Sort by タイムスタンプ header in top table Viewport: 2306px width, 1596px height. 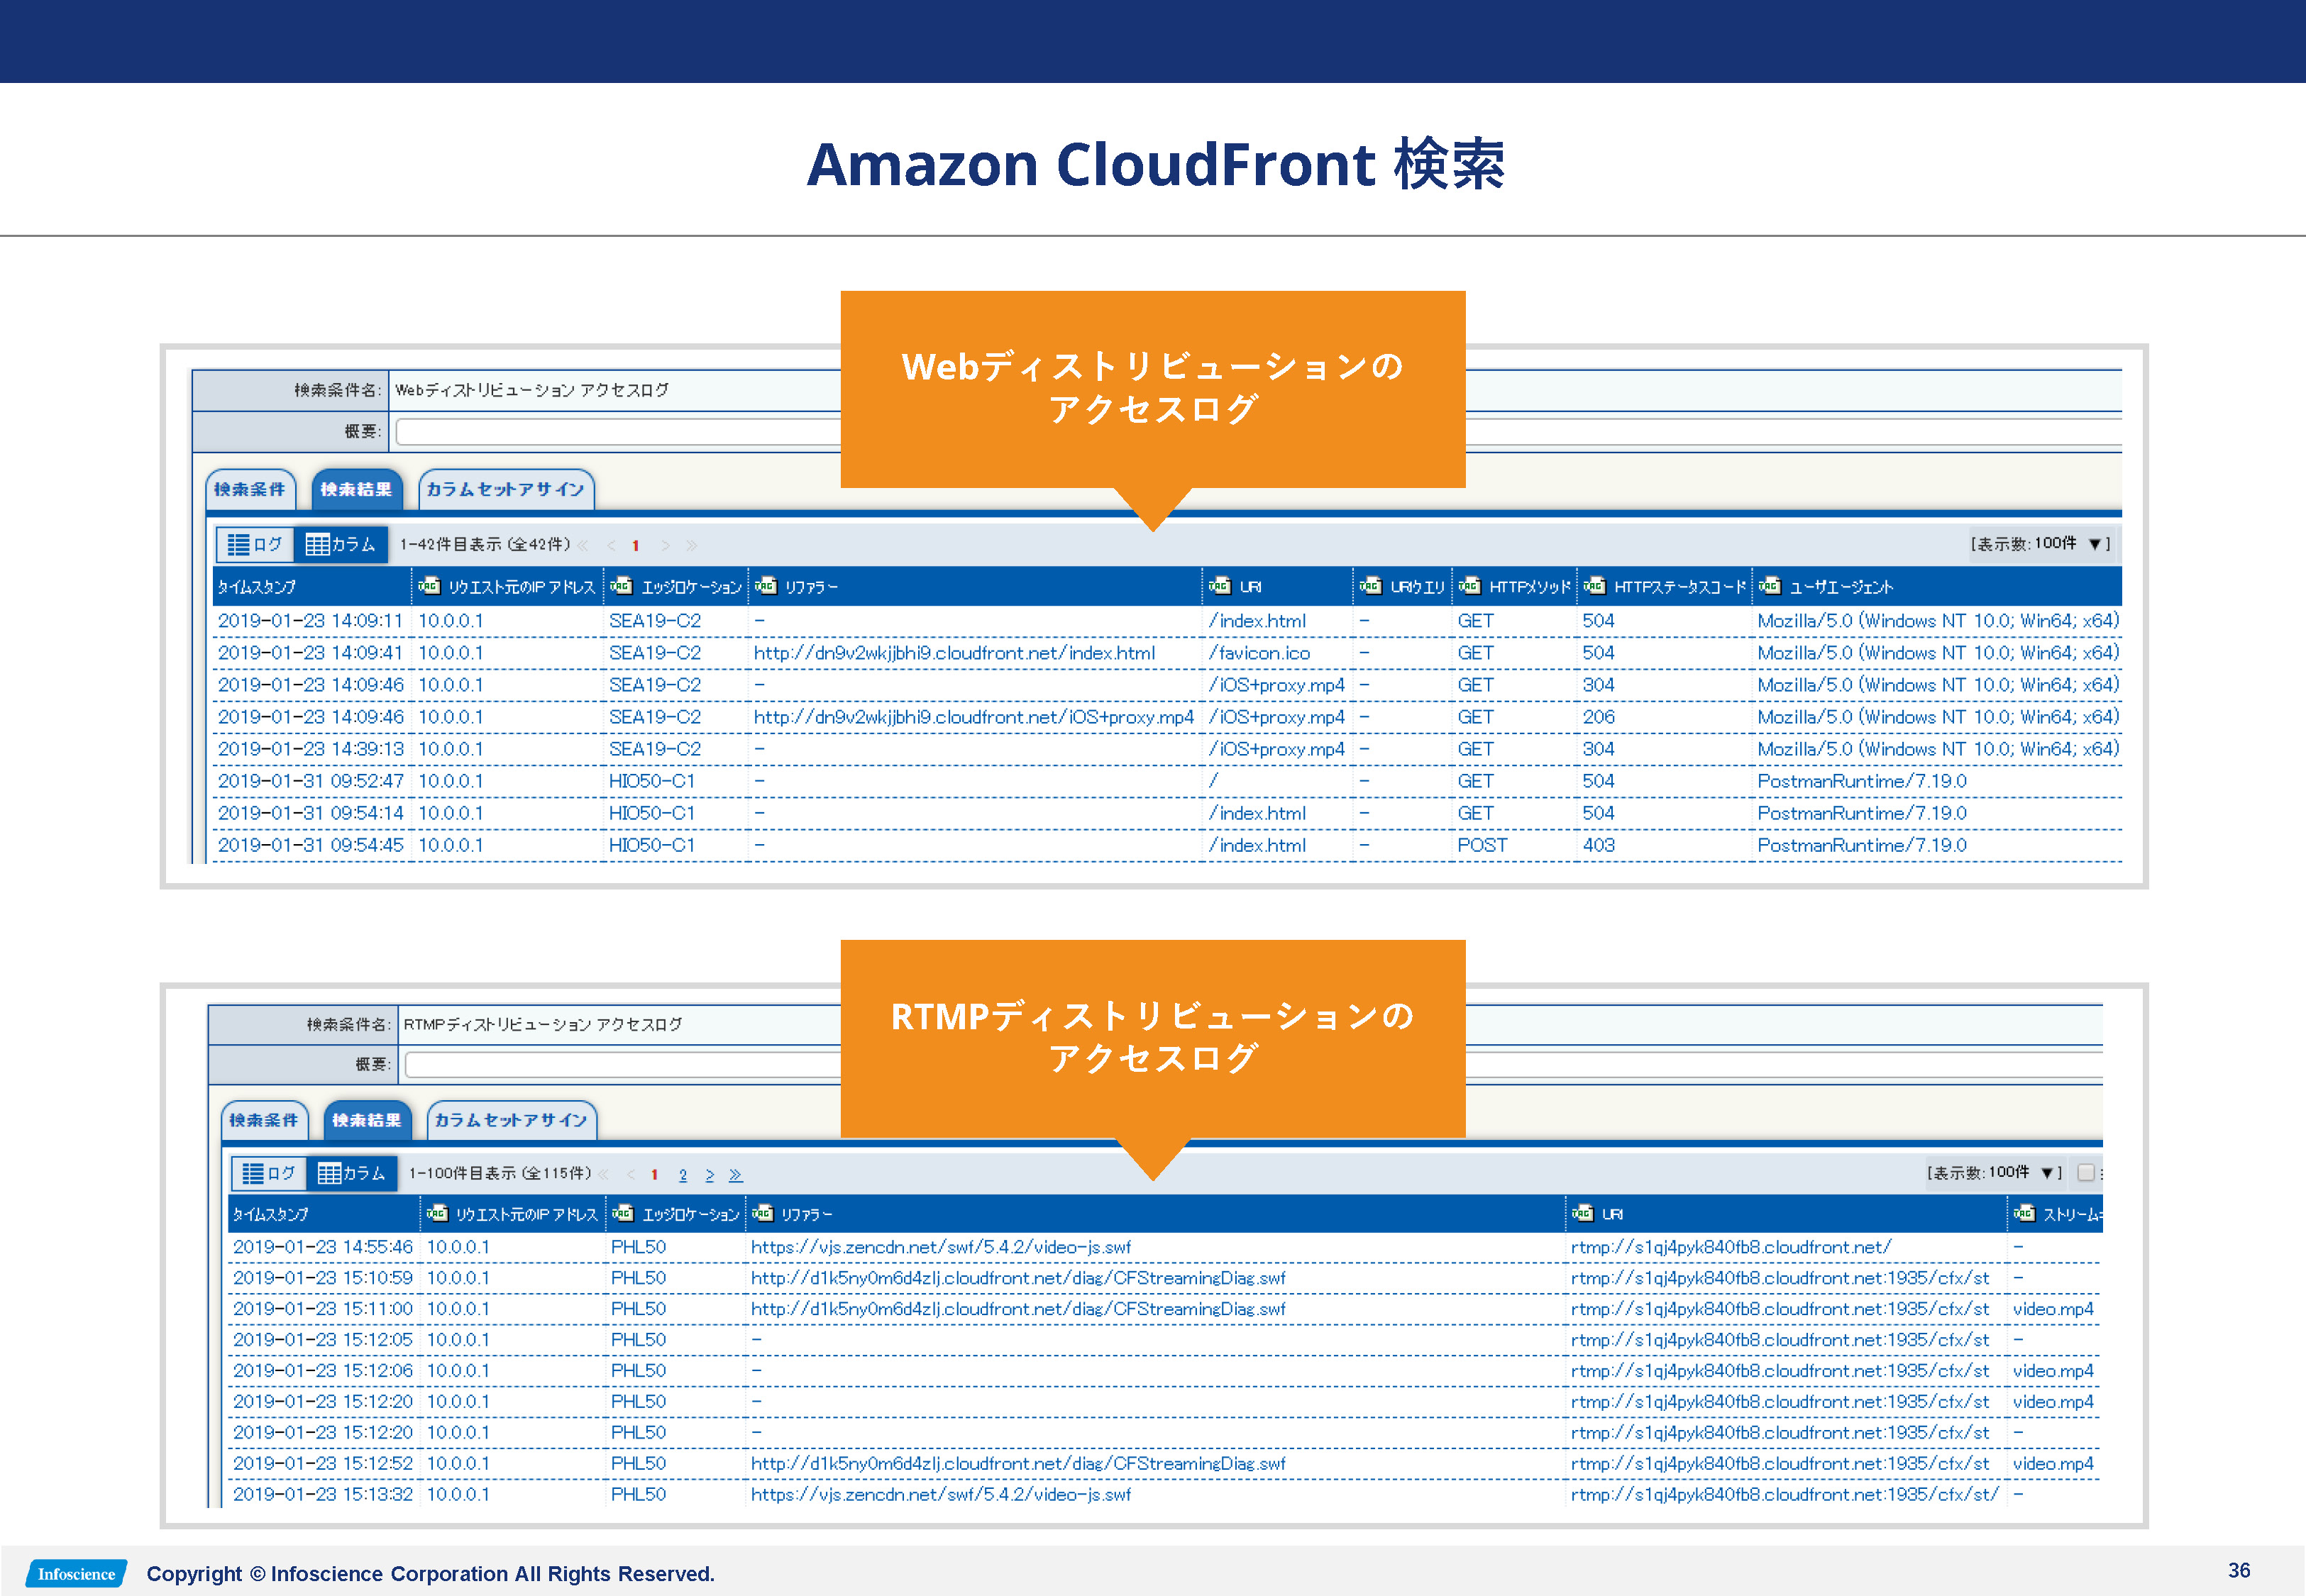tap(257, 587)
